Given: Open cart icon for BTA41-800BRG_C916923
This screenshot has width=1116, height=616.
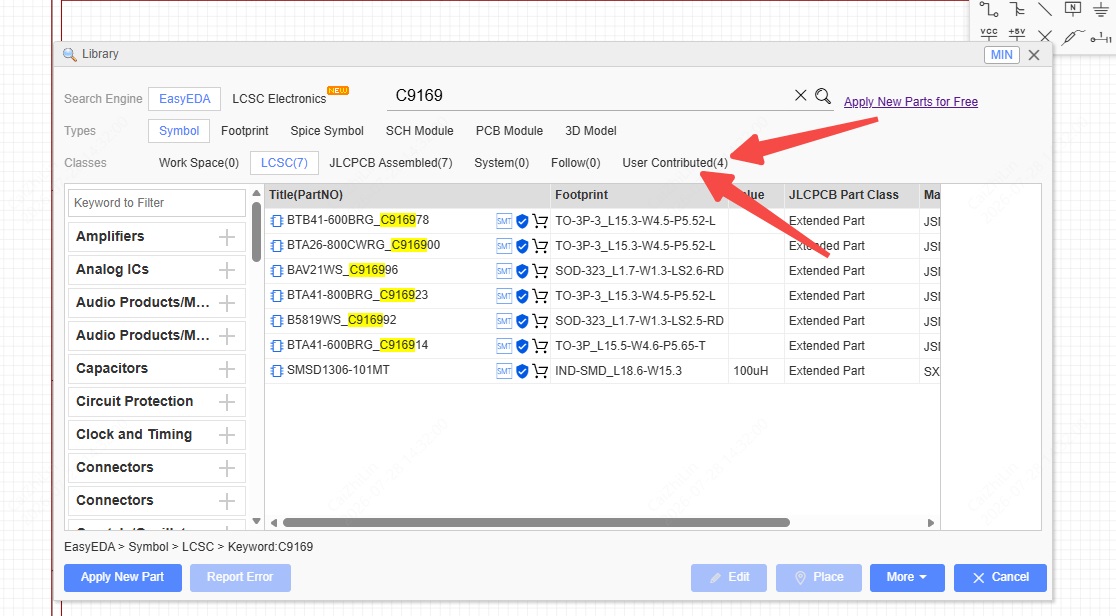Looking at the screenshot, I should (540, 296).
